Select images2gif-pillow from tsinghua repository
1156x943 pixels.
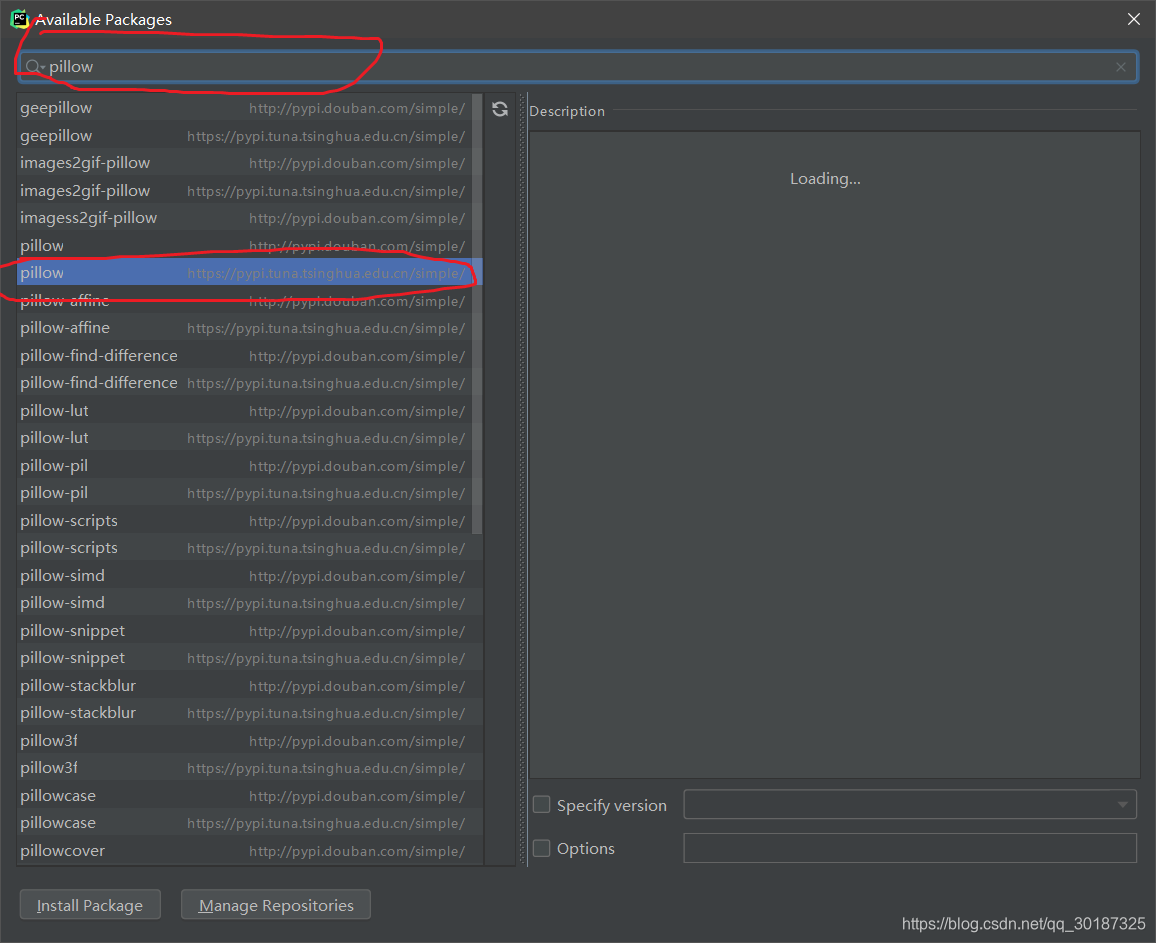pos(245,191)
